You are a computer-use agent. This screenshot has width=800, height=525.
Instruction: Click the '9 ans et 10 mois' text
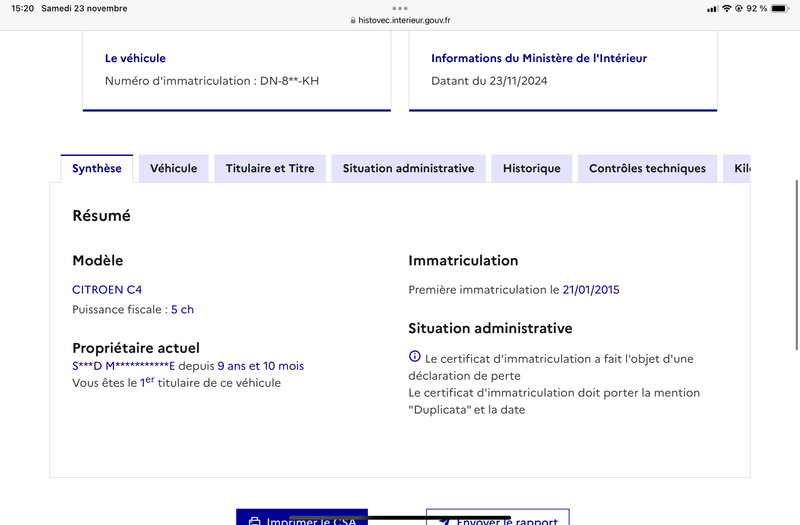pos(261,366)
